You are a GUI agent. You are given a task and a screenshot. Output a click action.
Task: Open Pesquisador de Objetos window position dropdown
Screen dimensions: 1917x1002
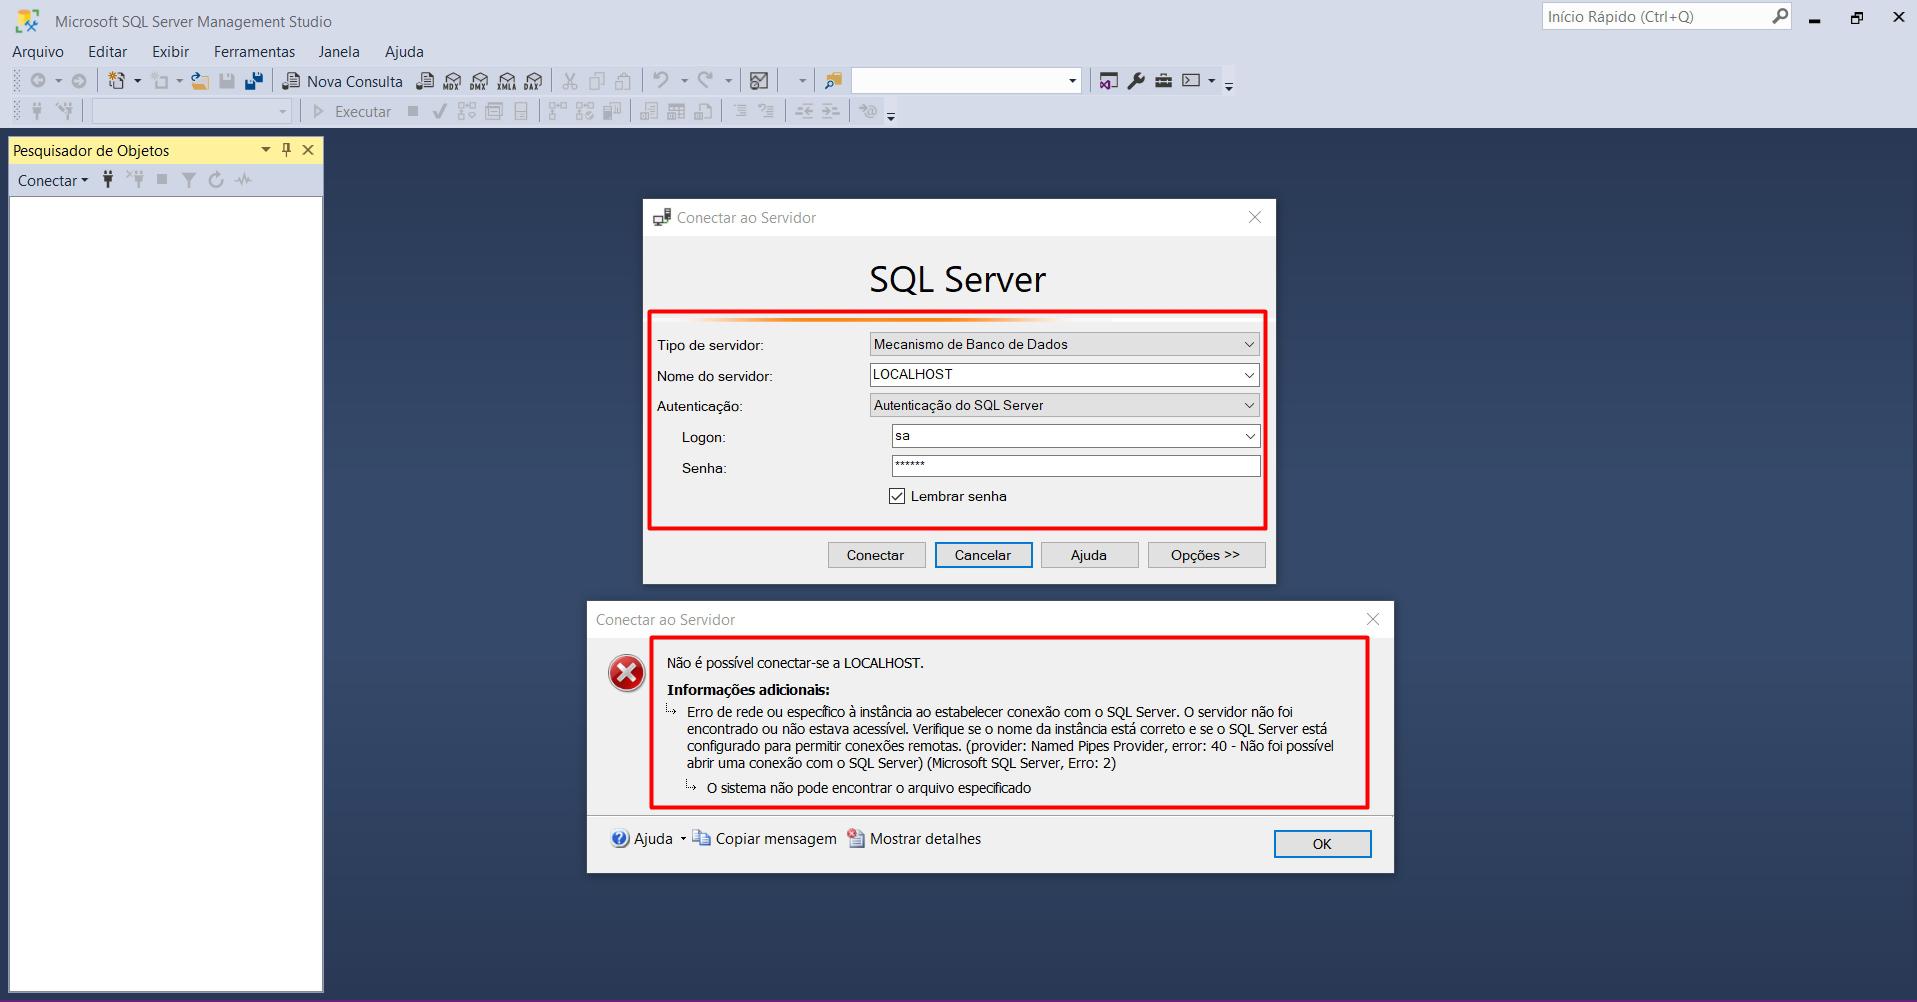pyautogui.click(x=266, y=150)
